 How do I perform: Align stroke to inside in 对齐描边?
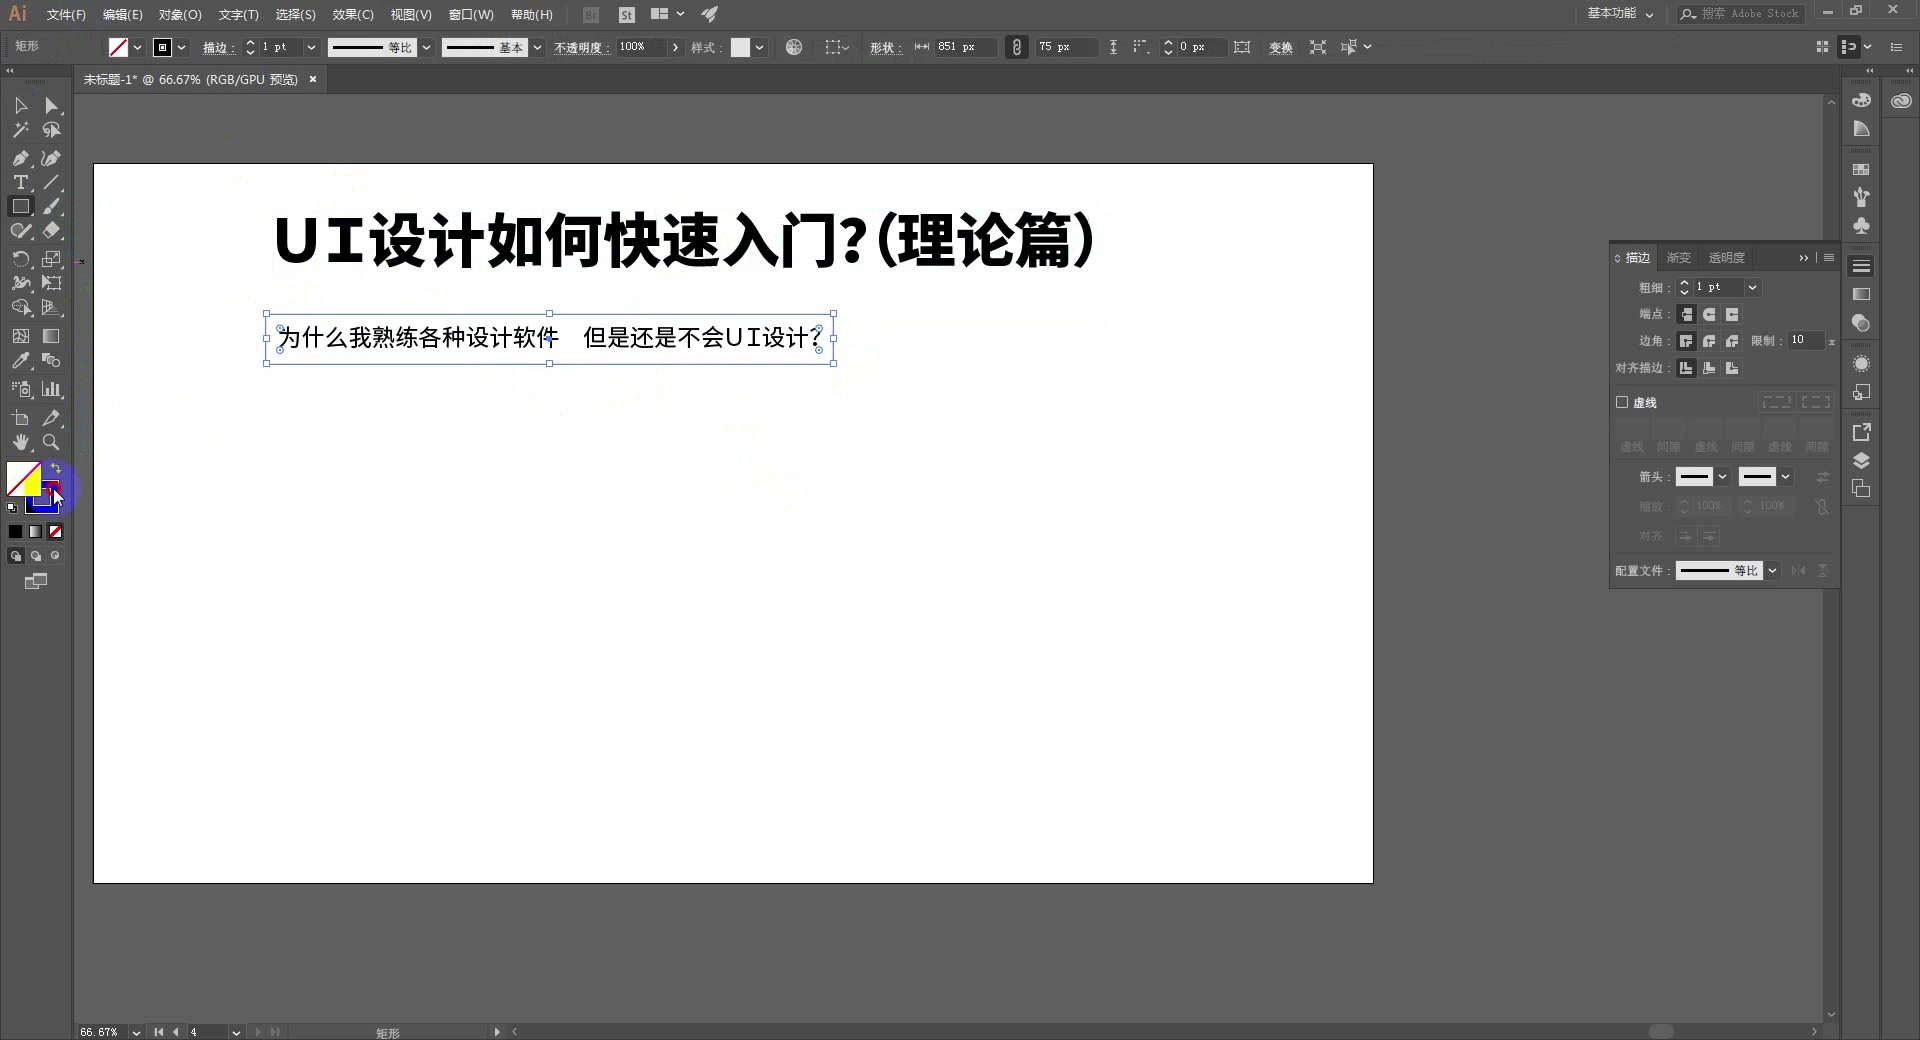(1709, 368)
